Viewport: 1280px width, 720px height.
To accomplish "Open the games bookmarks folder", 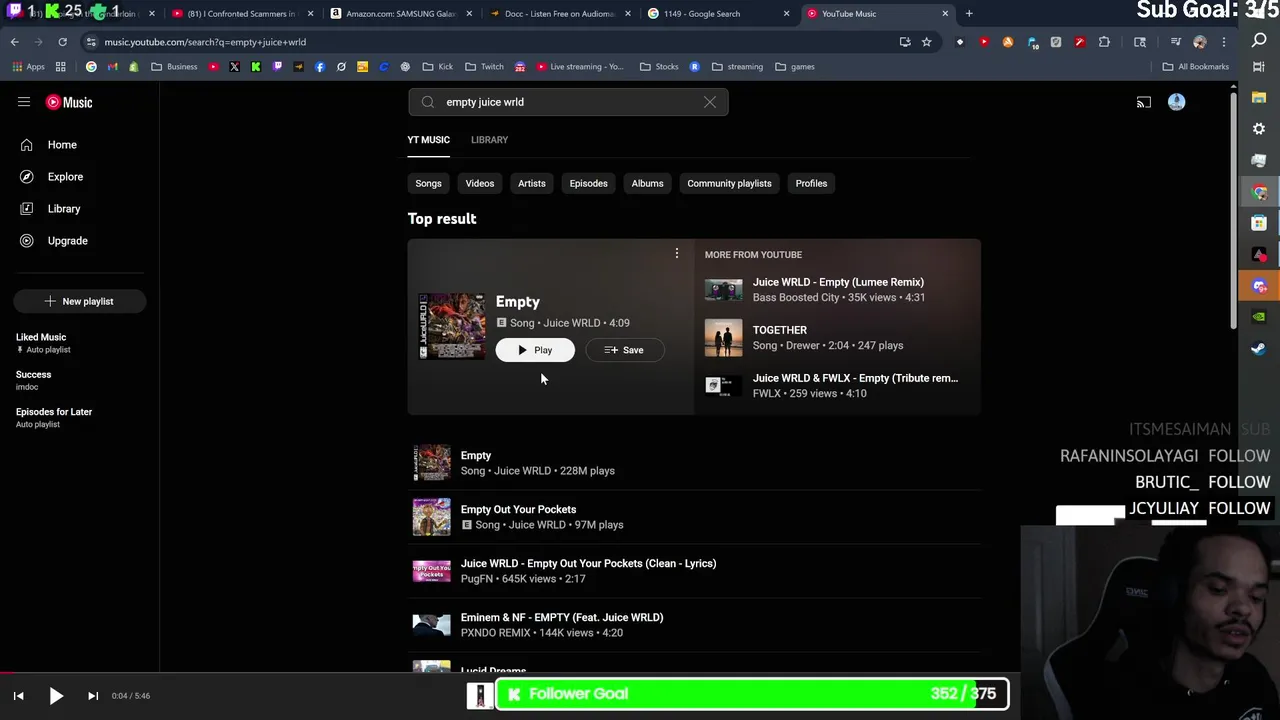I will click(795, 67).
